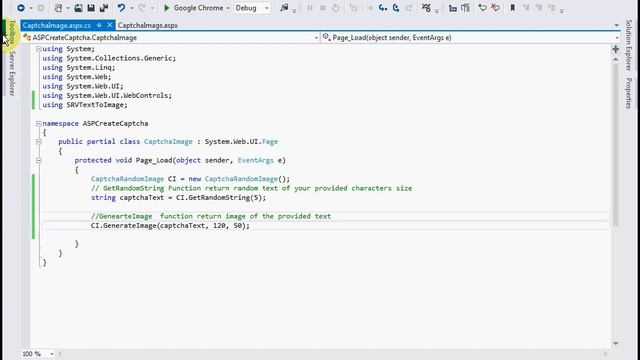Click the Stop Debugging square icon
This screenshot has height=360, width=640.
tap(322, 8)
